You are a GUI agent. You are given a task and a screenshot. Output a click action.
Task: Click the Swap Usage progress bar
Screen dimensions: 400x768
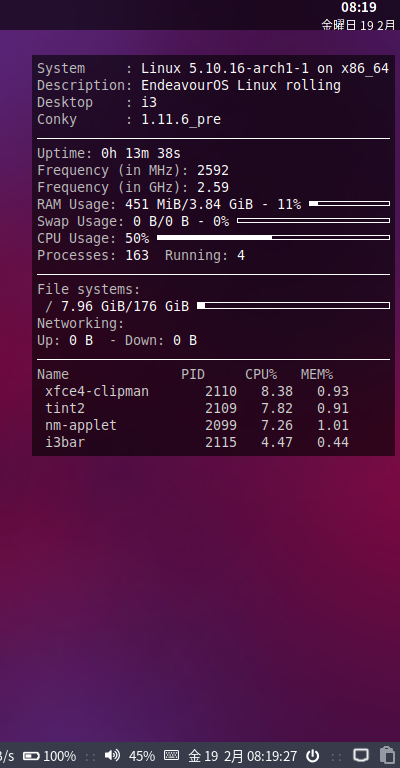[x=313, y=221]
